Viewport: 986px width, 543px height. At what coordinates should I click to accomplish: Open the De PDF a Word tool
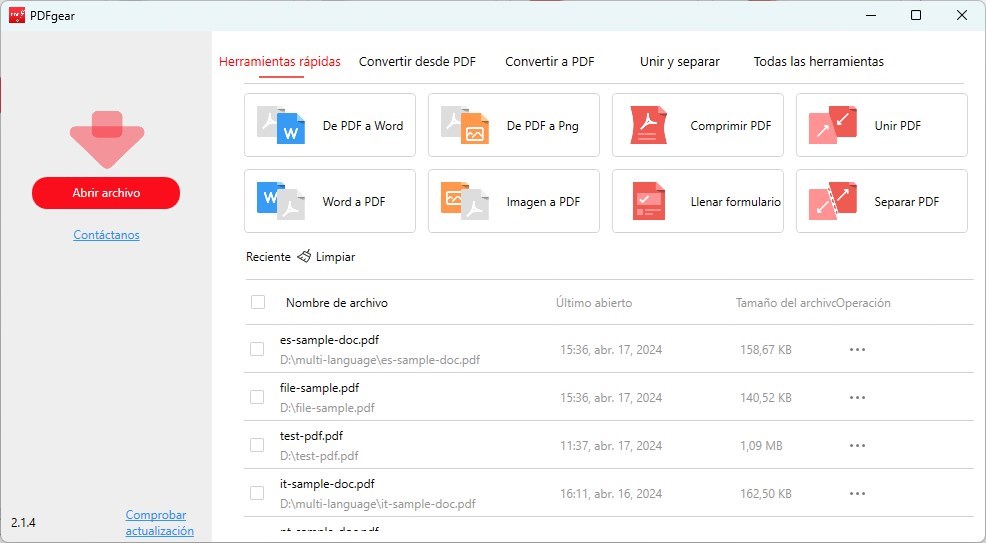pyautogui.click(x=330, y=125)
